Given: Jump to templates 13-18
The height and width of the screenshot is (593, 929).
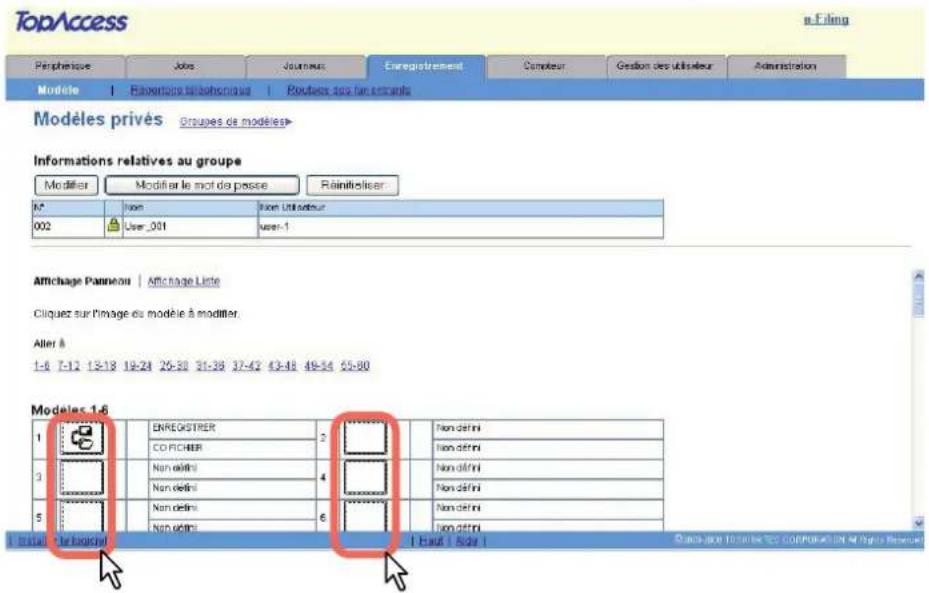Looking at the screenshot, I should 101,366.
